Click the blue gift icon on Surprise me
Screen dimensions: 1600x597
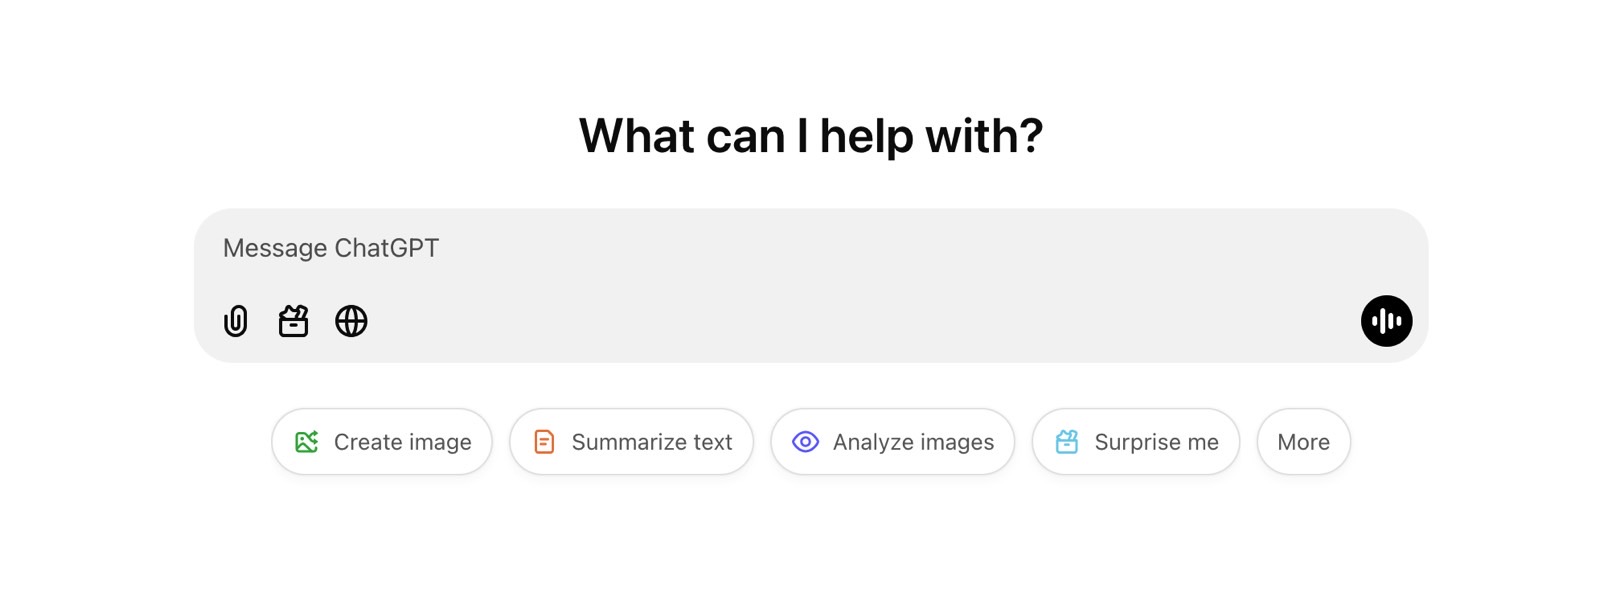click(1067, 442)
